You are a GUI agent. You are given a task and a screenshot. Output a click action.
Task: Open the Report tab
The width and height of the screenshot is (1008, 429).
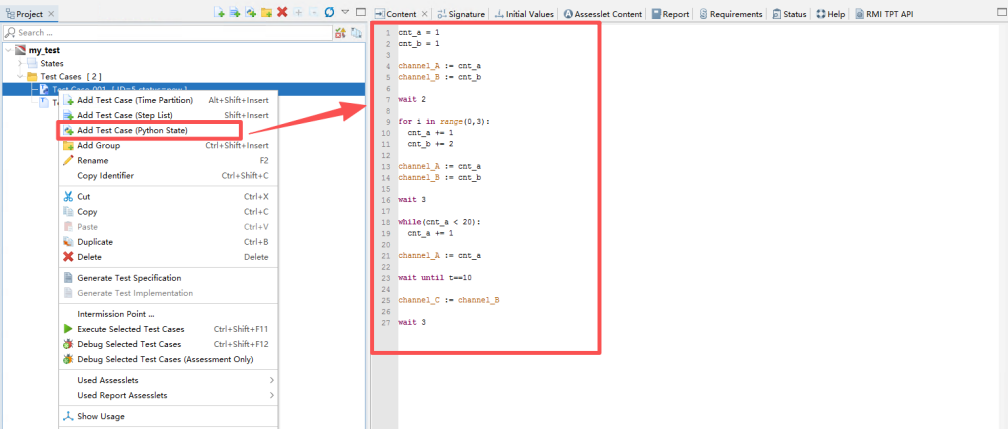pyautogui.click(x=670, y=14)
